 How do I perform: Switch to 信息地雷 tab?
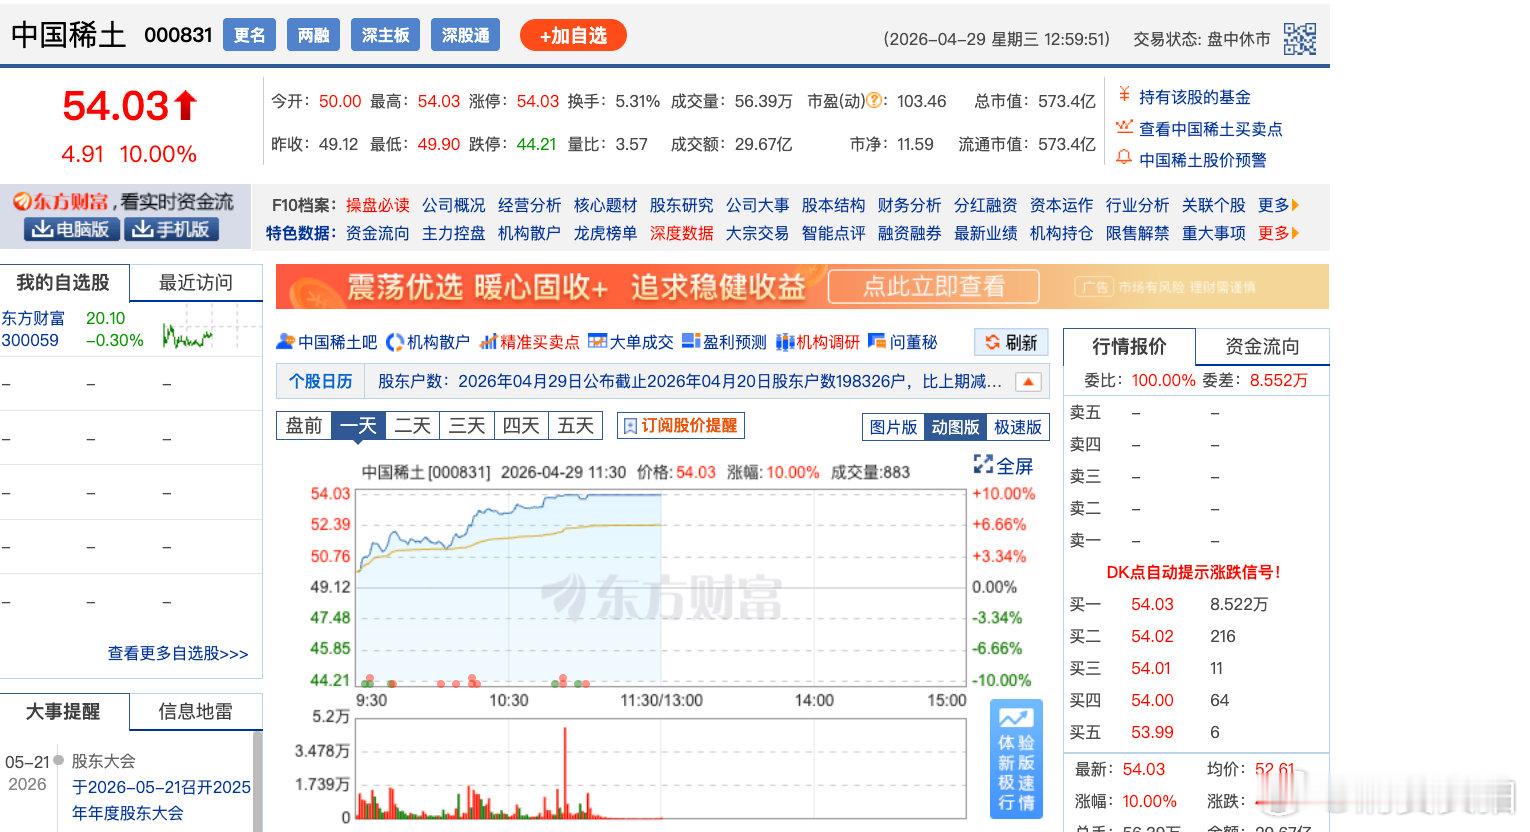[196, 712]
